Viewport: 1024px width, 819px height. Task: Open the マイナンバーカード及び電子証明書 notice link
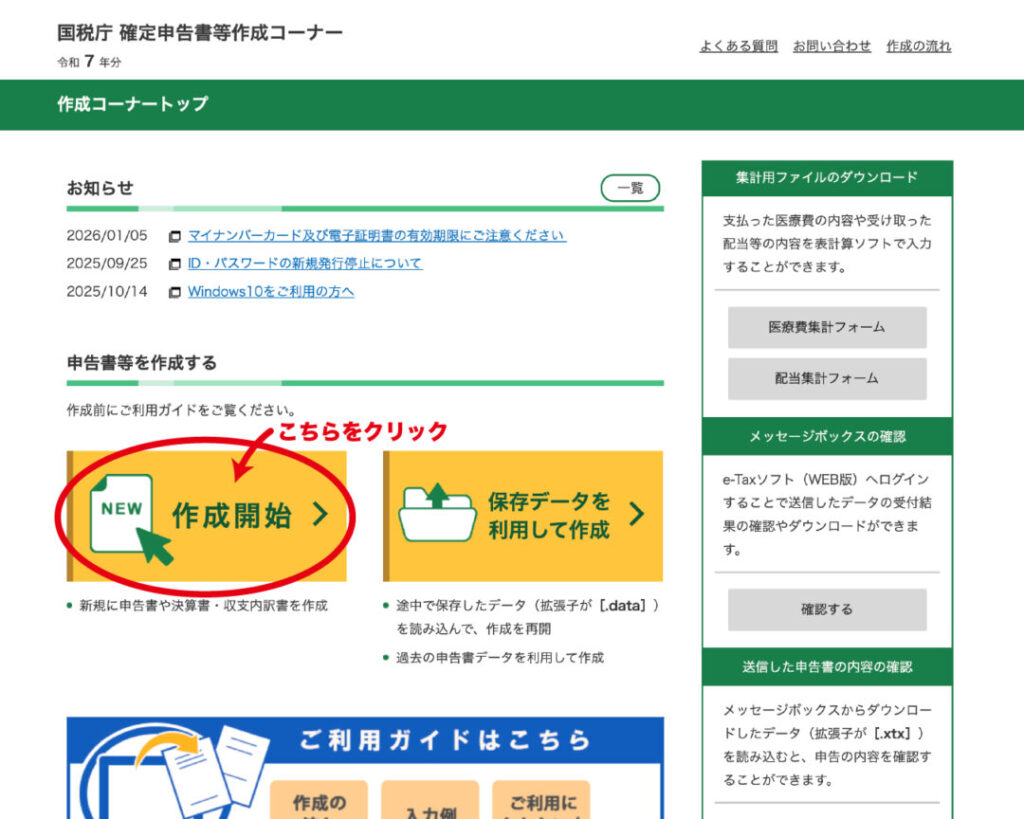(x=376, y=236)
